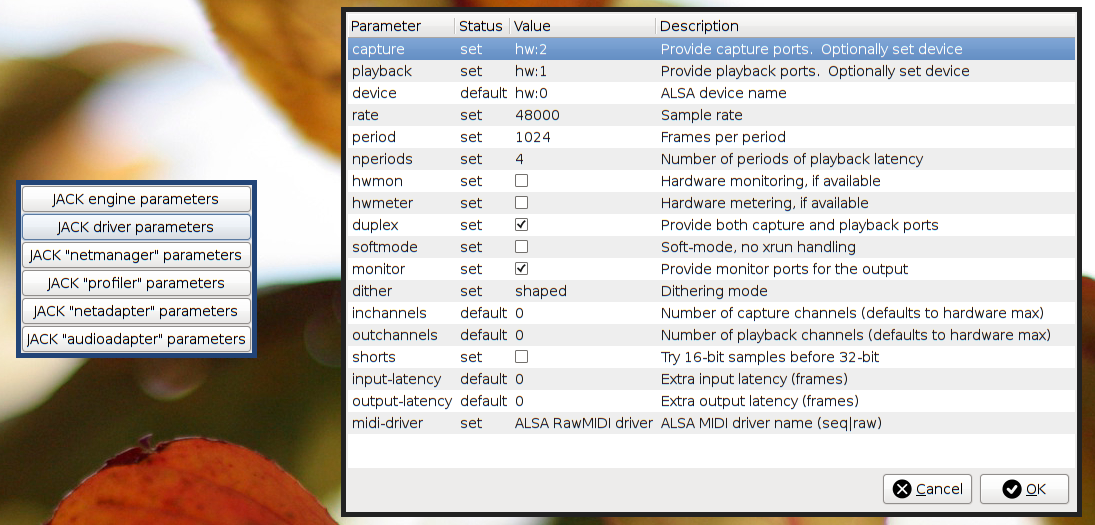Select the device parameter name
Image resolution: width=1095 pixels, height=525 pixels.
[x=374, y=93]
